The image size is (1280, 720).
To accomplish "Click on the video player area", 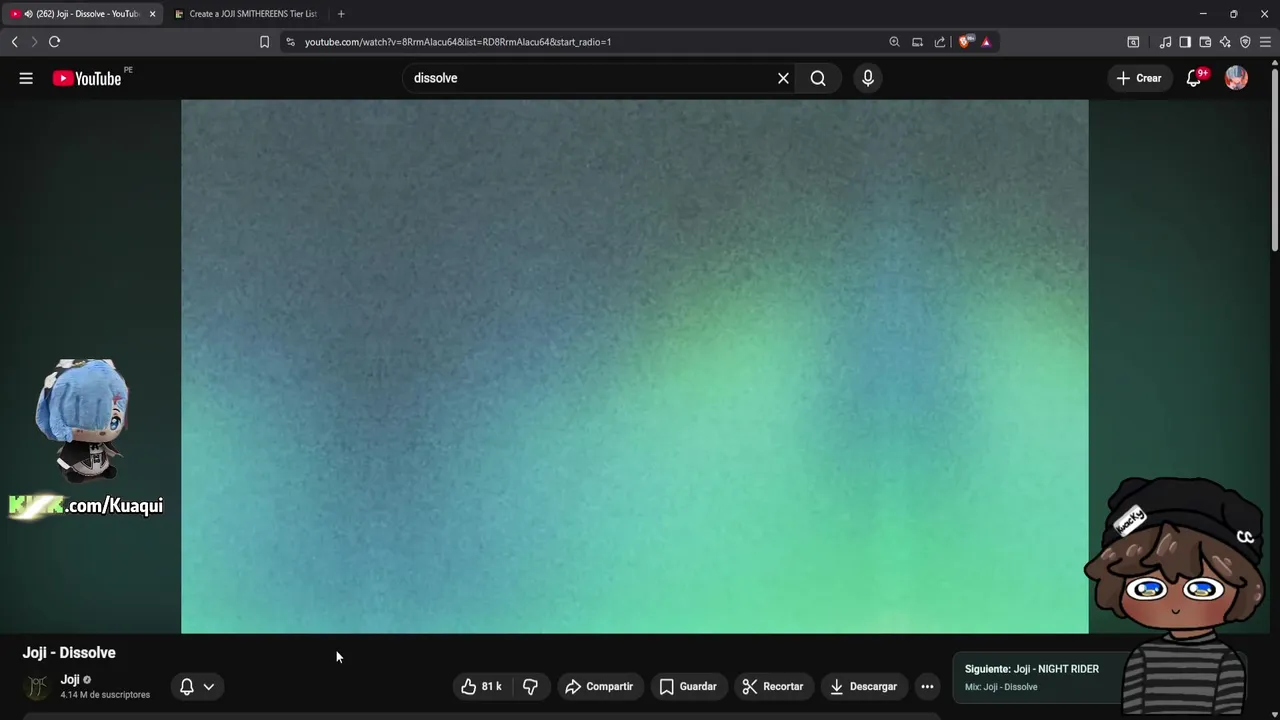I will tap(634, 366).
